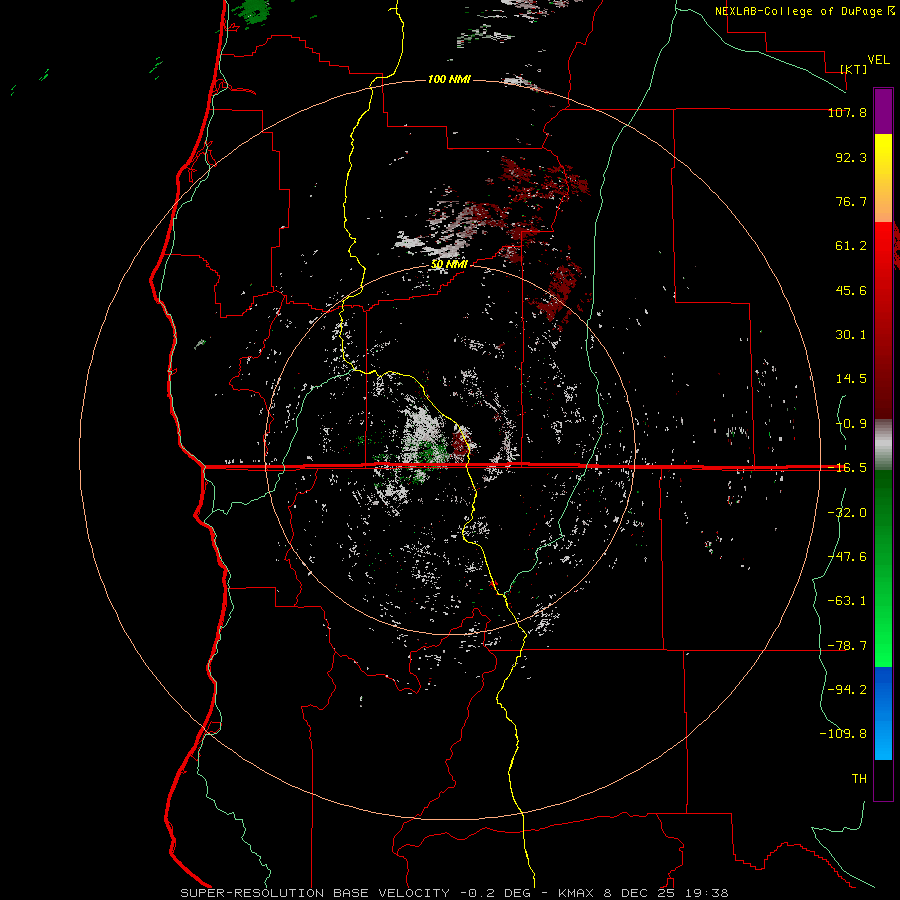Select the 92.3 velocity scale label
This screenshot has width=900, height=900.
(851, 157)
